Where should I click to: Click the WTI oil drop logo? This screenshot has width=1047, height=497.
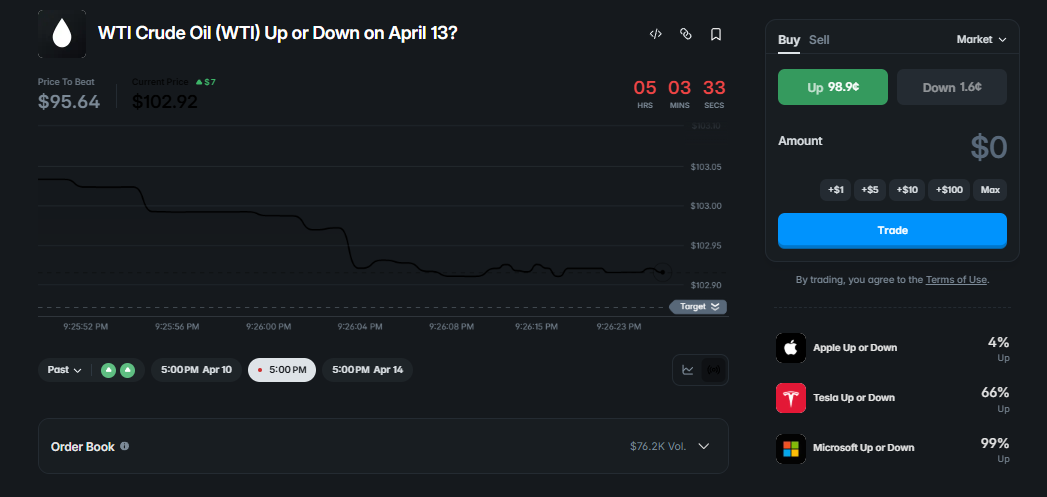61,34
